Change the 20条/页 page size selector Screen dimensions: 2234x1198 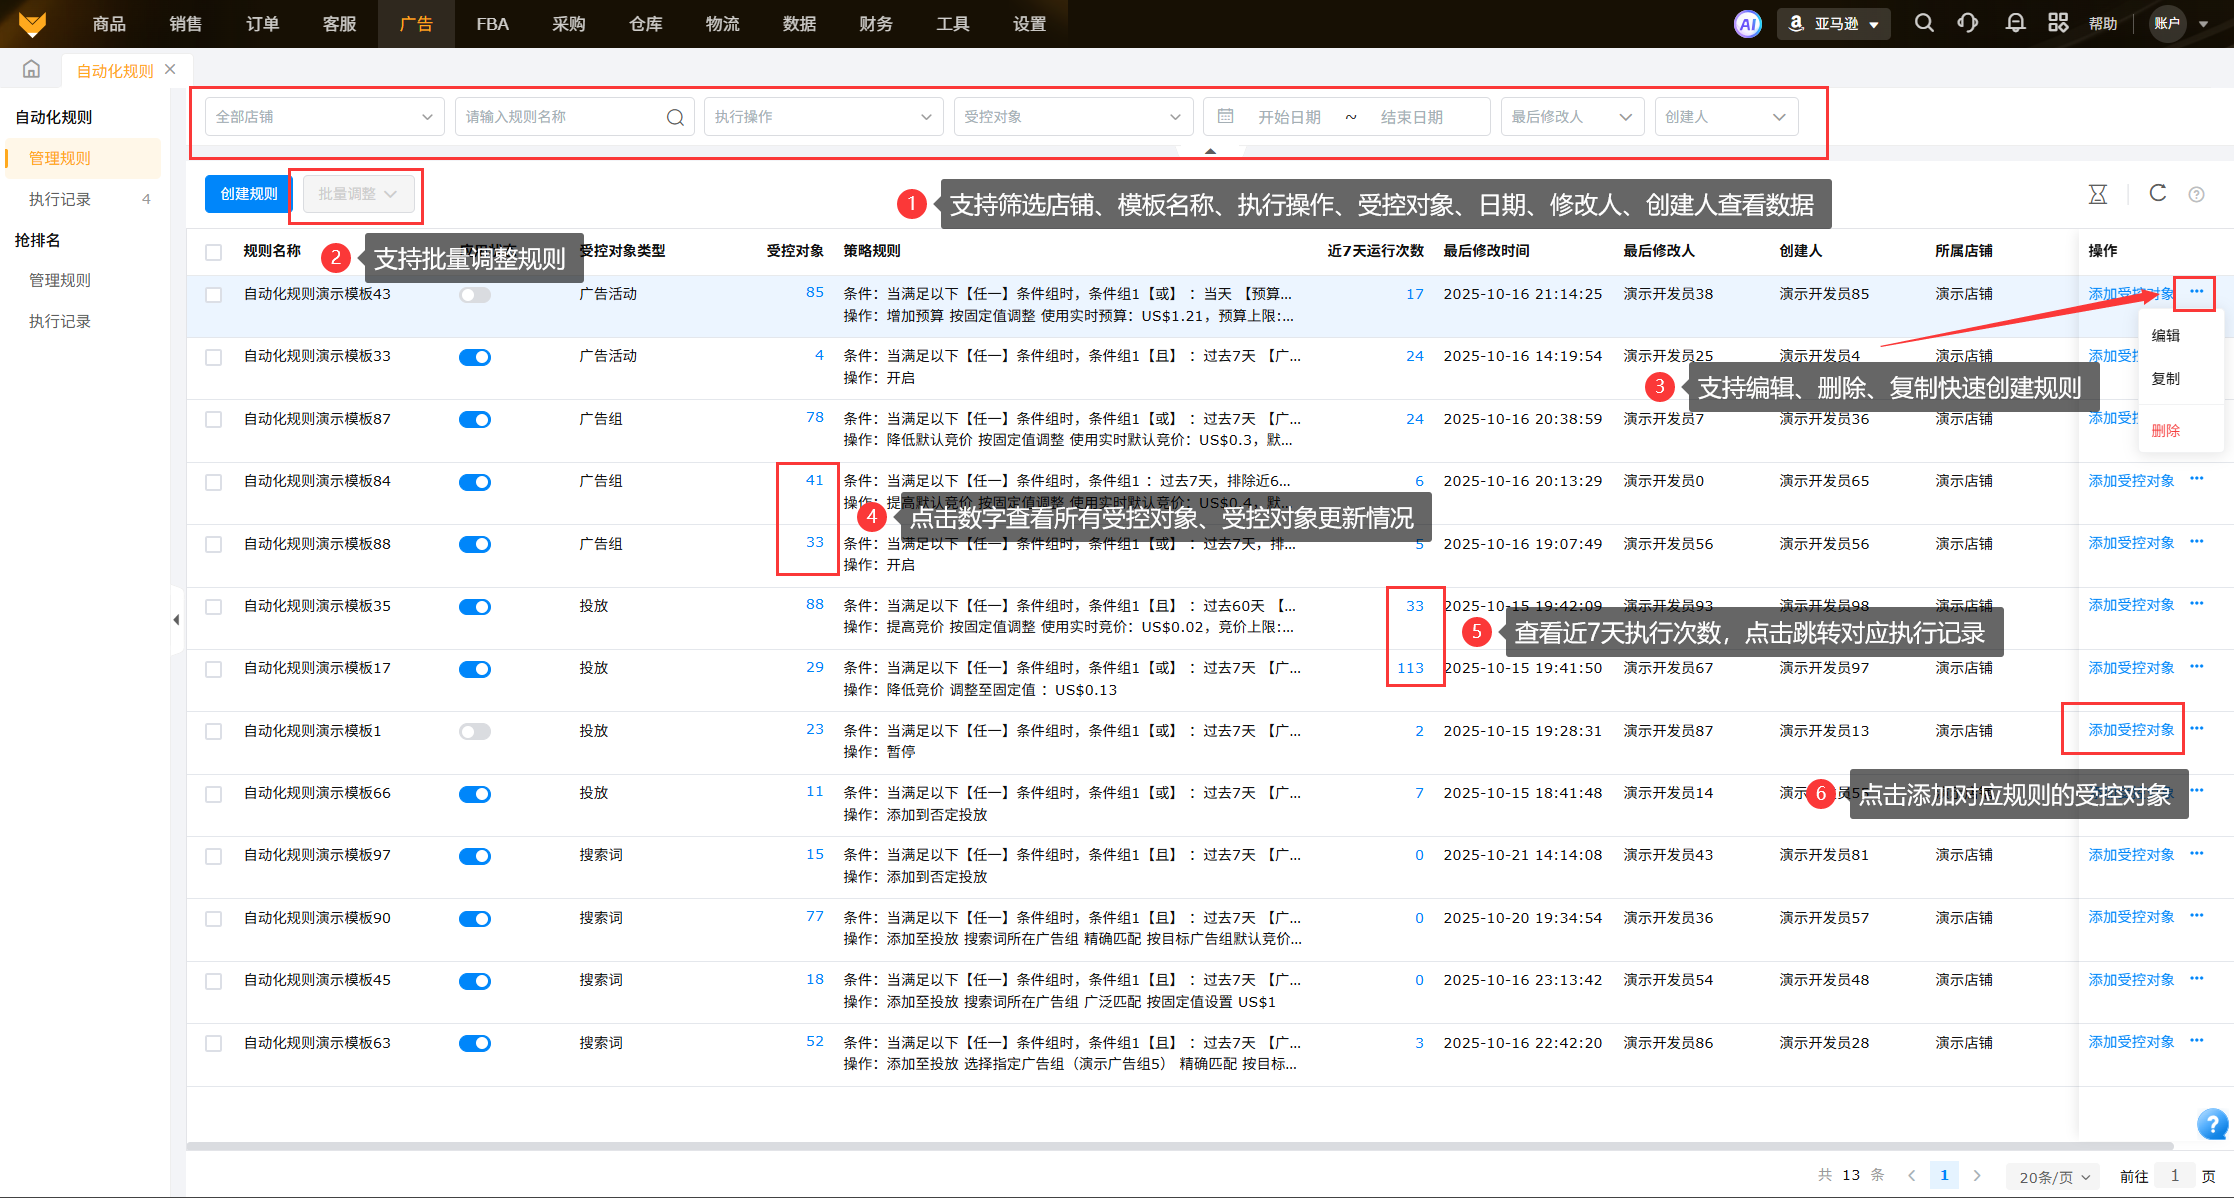(x=2054, y=1177)
